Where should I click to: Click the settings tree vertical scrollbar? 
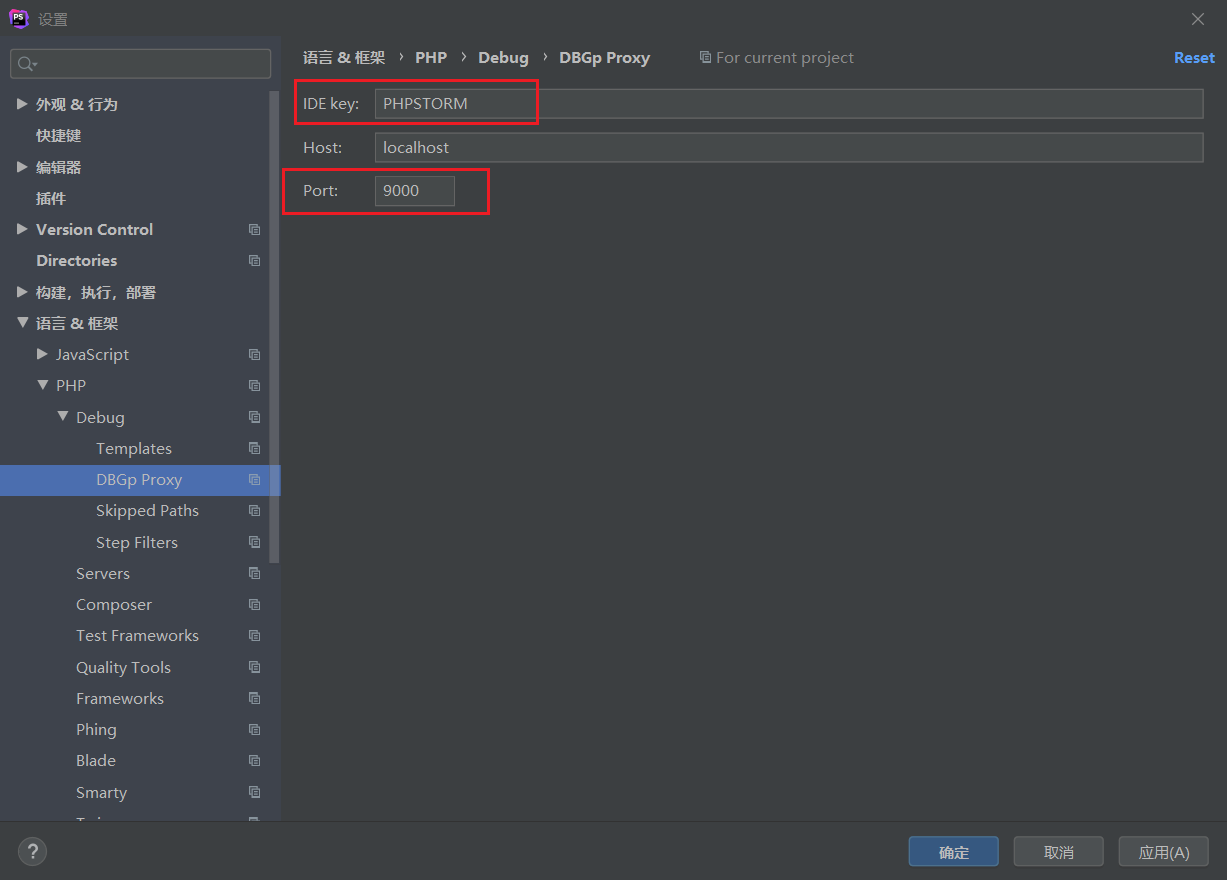274,327
